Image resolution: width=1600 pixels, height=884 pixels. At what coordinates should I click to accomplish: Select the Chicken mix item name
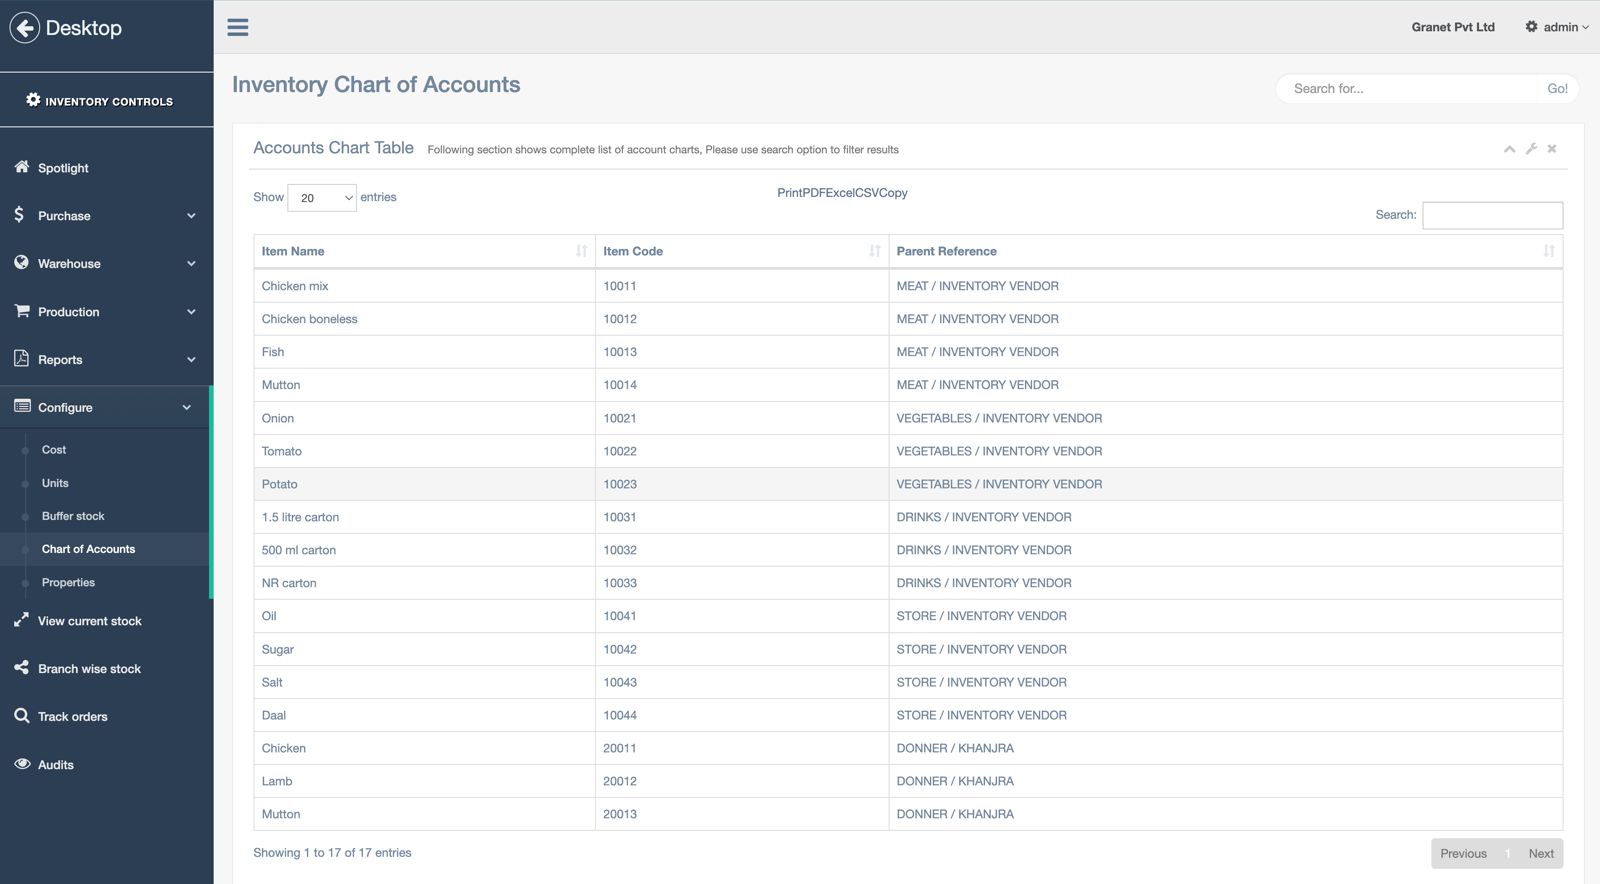(x=295, y=286)
